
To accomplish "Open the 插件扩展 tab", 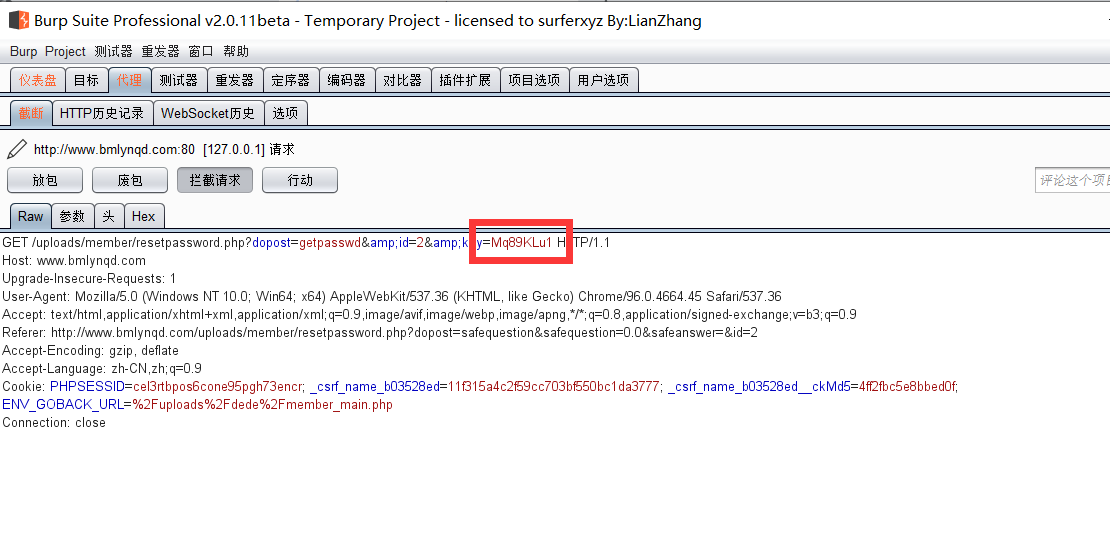I will 465,80.
